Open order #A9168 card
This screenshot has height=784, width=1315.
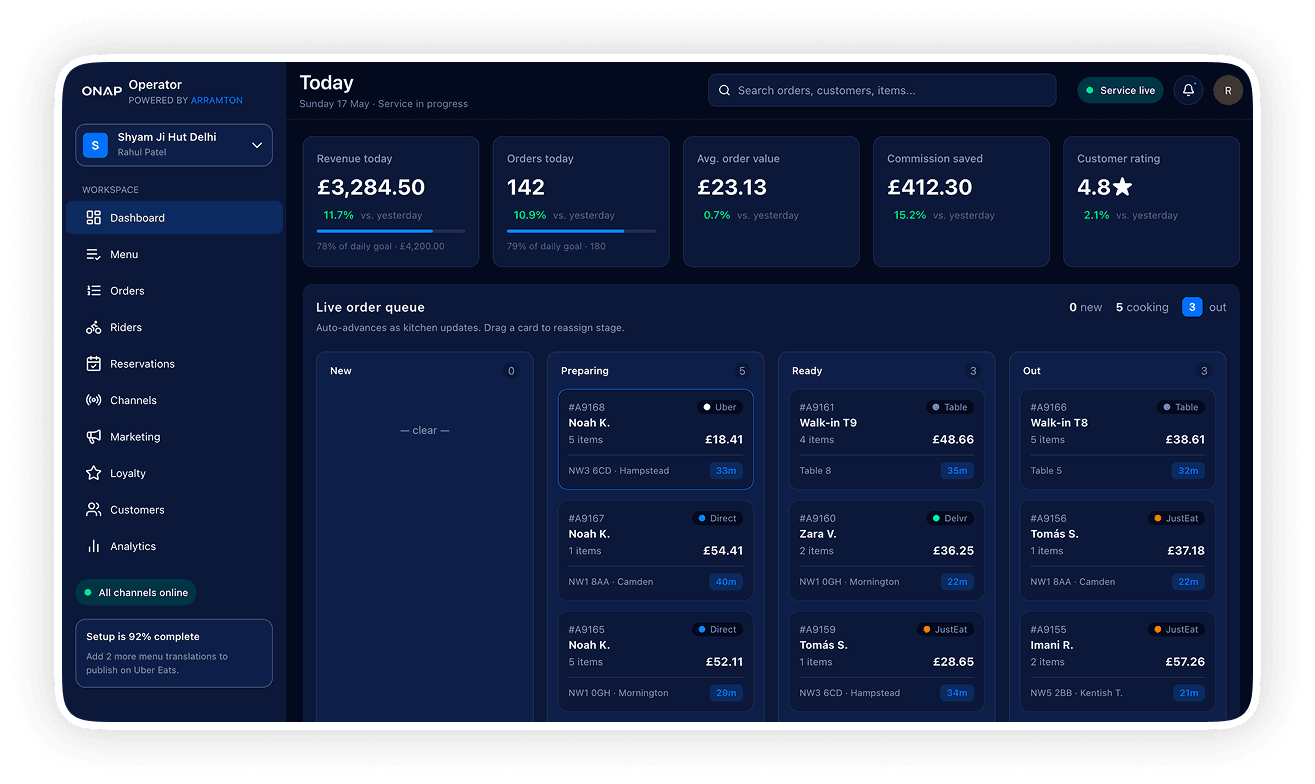(656, 439)
